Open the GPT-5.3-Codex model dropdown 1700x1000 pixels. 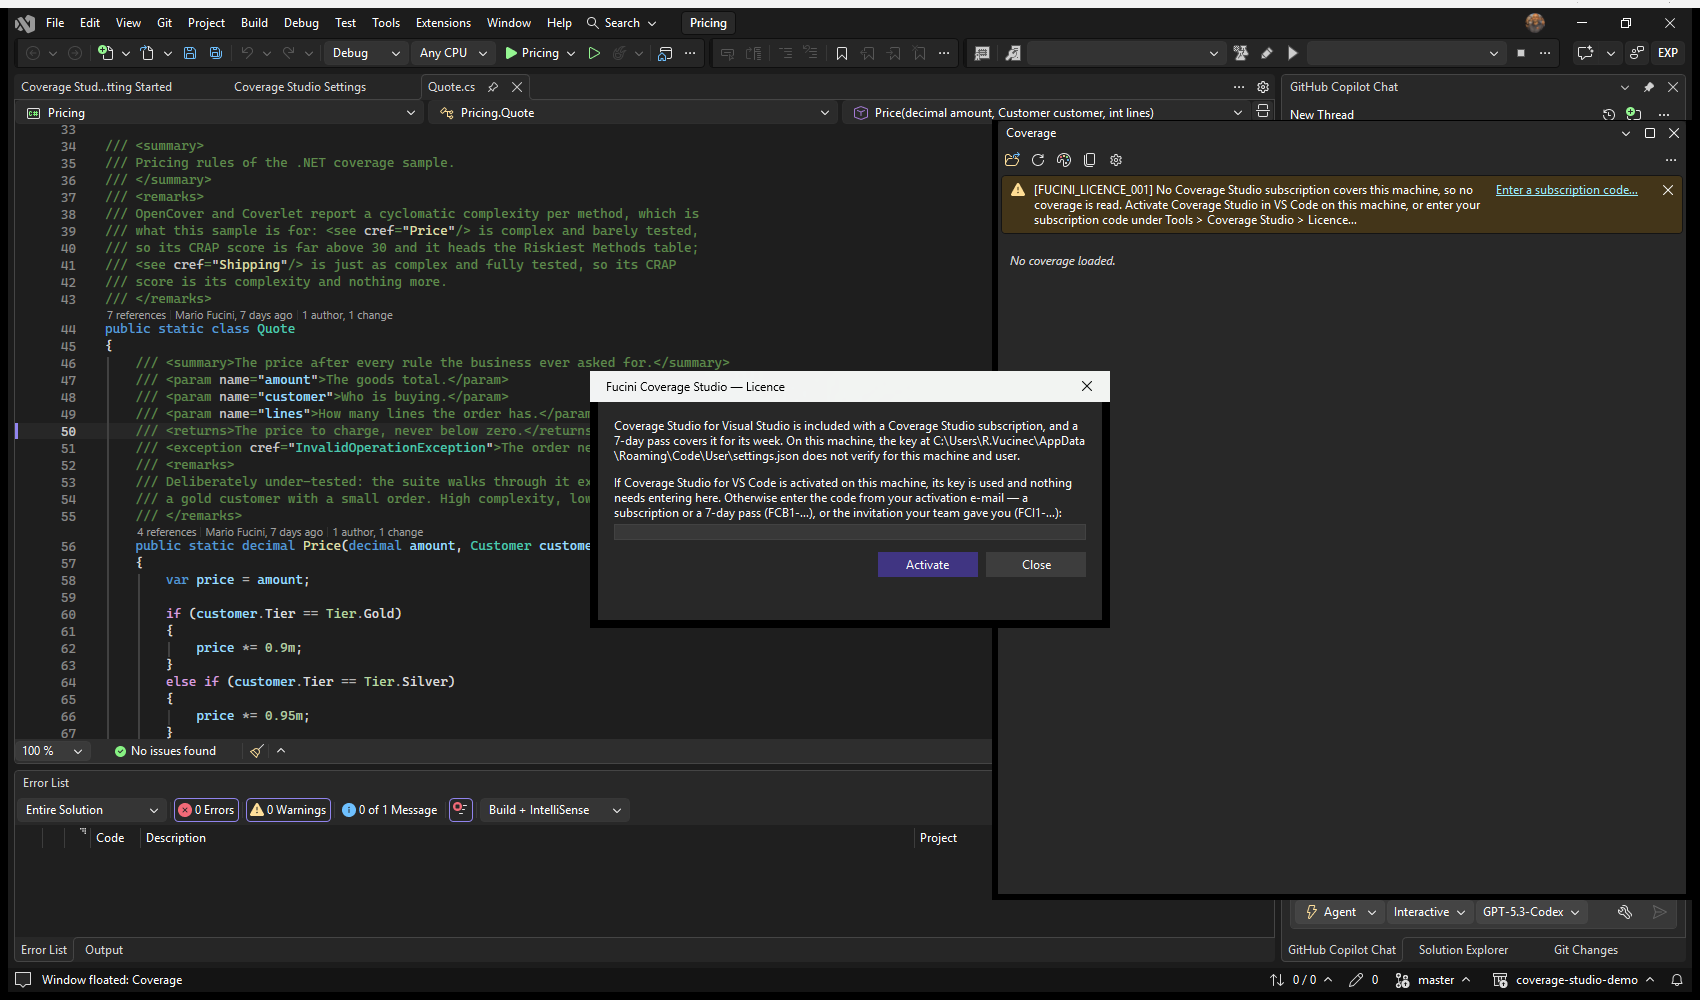1530,912
